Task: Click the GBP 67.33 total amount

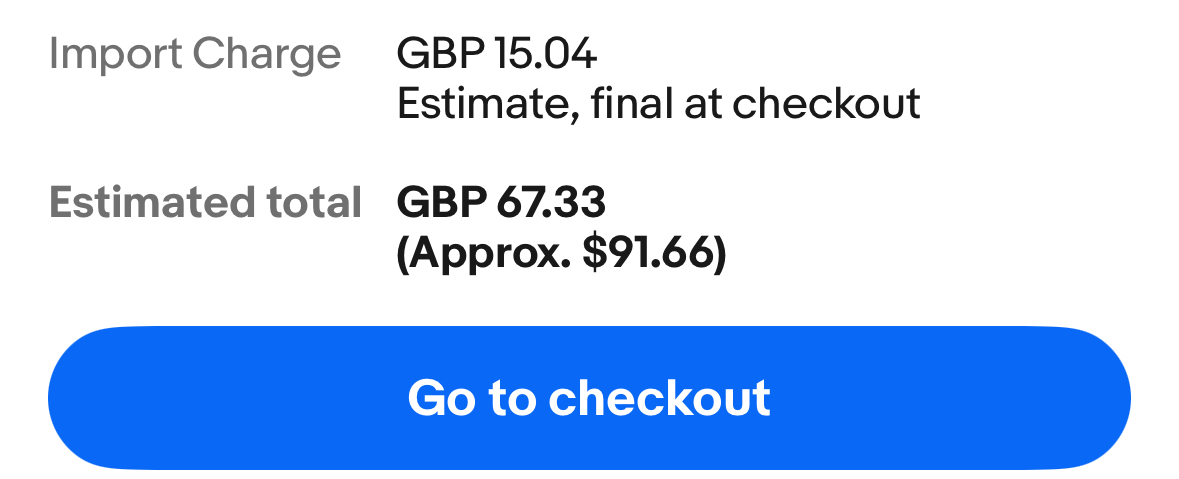Action: click(501, 203)
